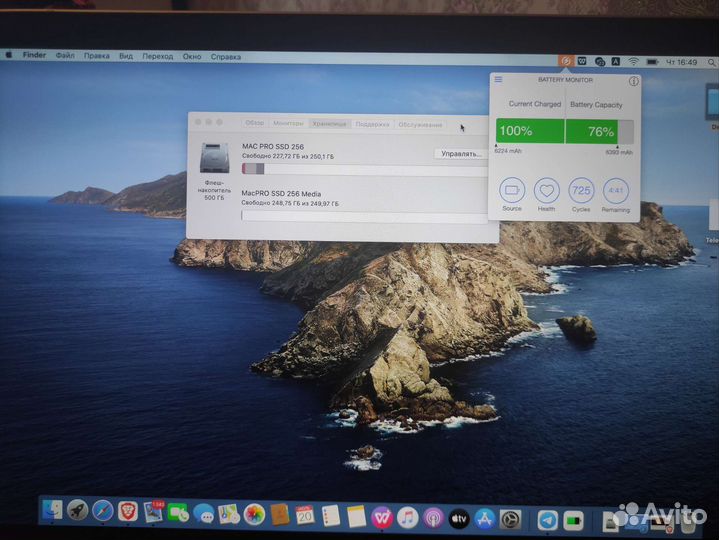Open Reminders app in the dock
Viewport: 719px width, 540px height.
click(330, 516)
